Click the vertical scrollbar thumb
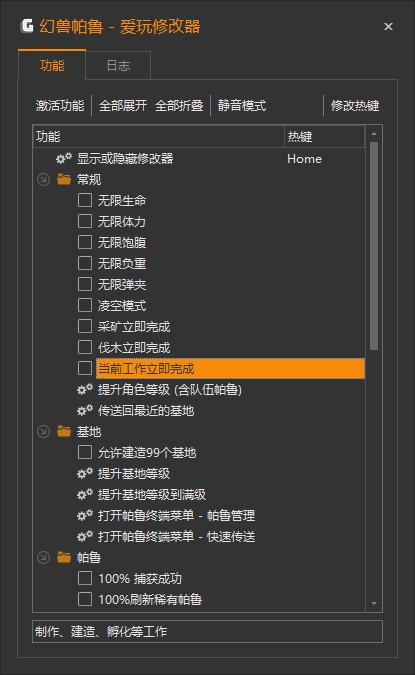Image resolution: width=415 pixels, height=675 pixels. [374, 246]
